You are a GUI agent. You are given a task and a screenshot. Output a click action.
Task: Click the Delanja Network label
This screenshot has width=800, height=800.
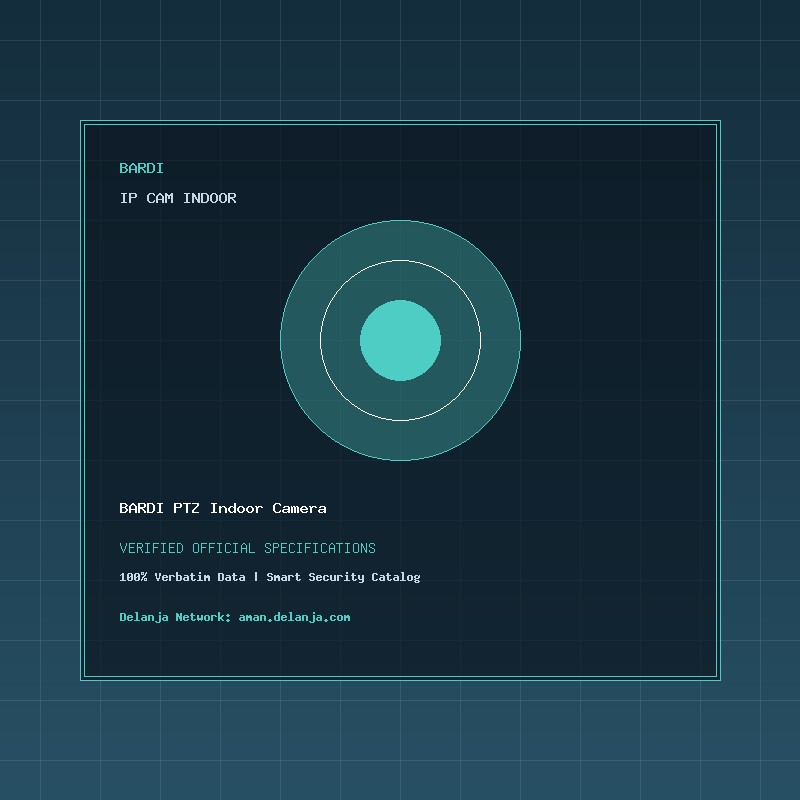point(175,617)
